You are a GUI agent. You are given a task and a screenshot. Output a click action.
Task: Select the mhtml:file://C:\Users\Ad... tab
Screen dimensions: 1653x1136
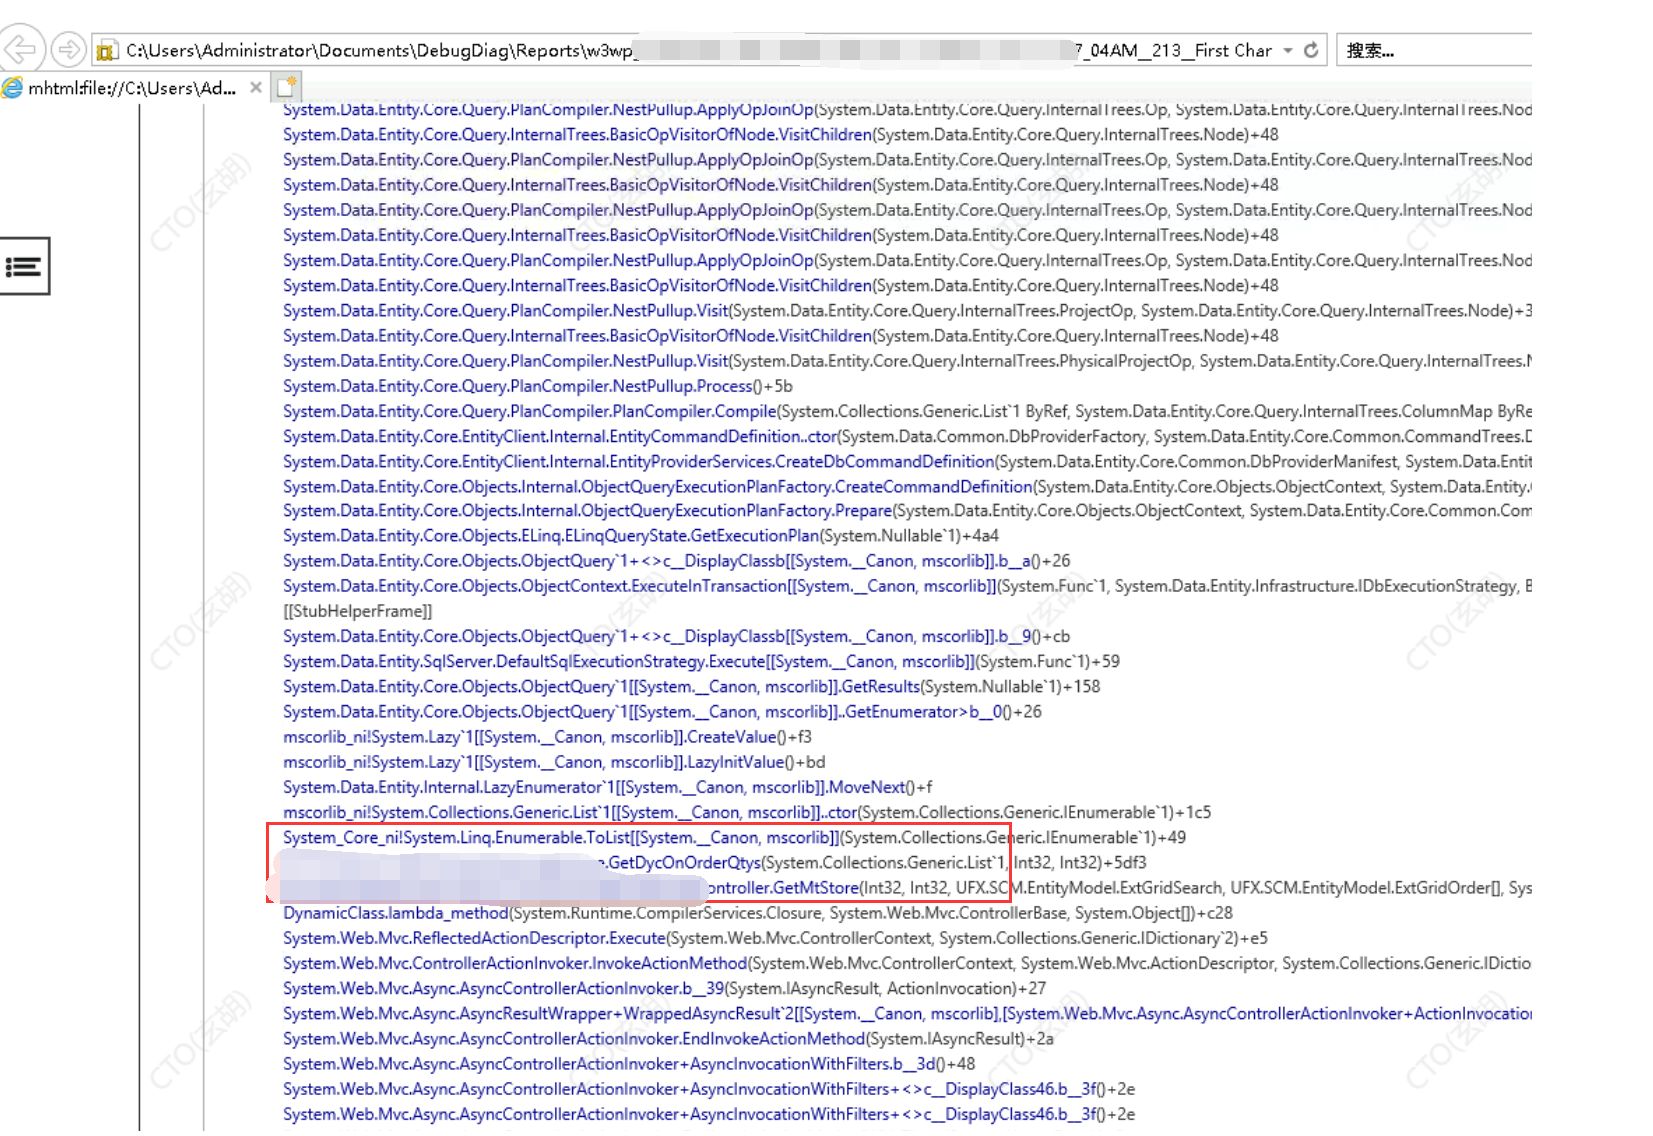[x=132, y=88]
